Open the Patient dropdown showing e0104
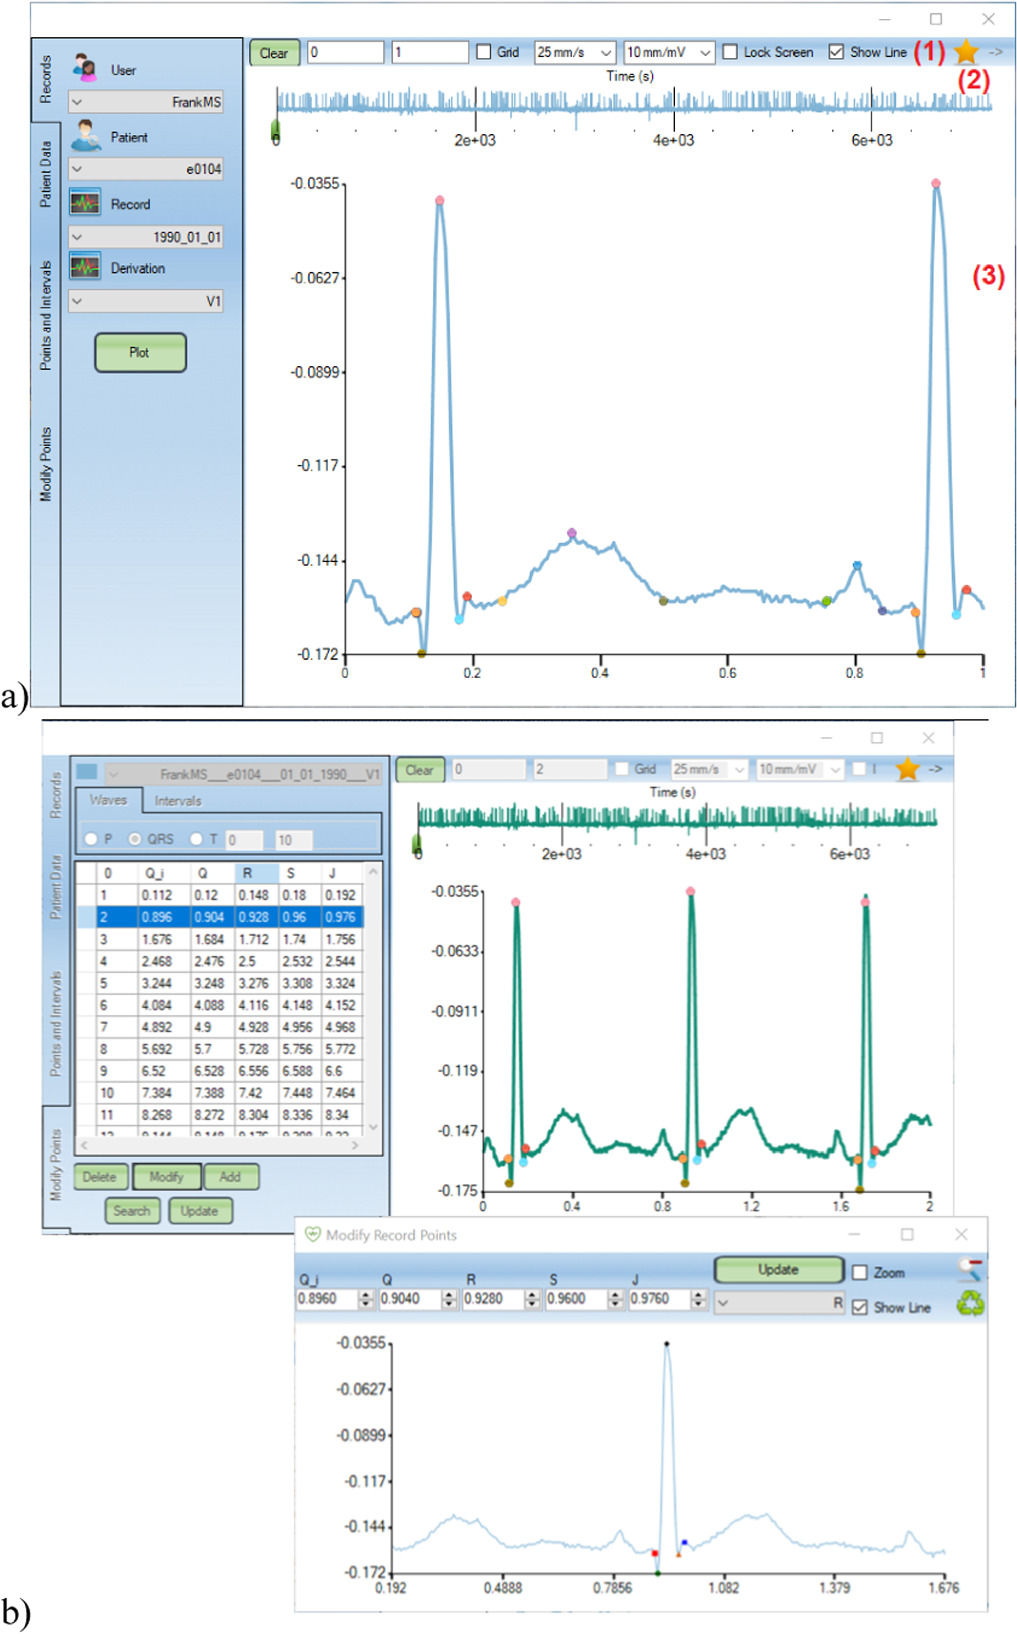 [x=146, y=169]
